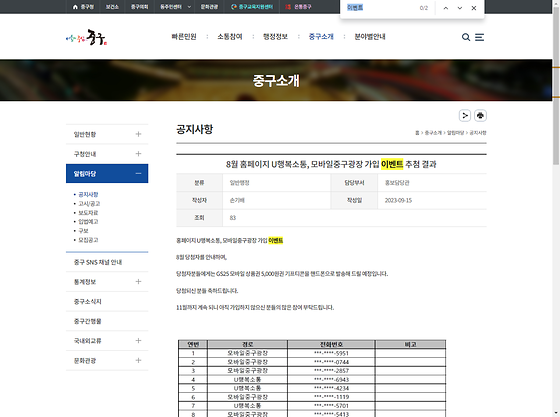
Task: Click phone number ending 6943 in table
Action: point(331,380)
